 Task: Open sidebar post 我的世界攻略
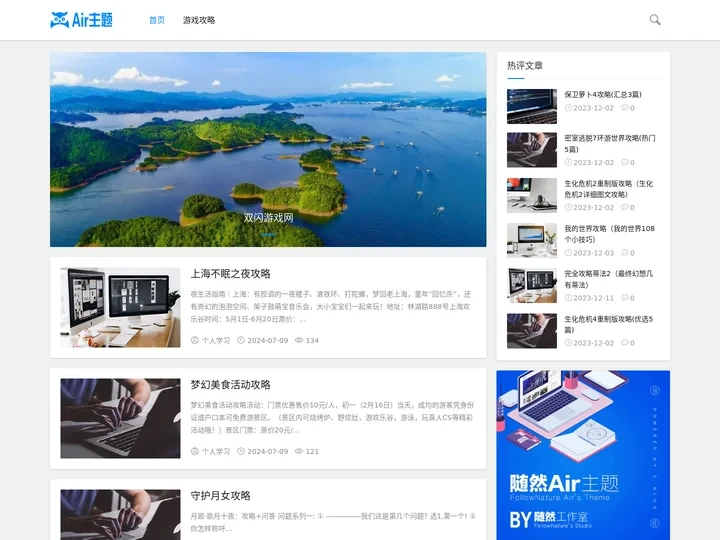[609, 234]
